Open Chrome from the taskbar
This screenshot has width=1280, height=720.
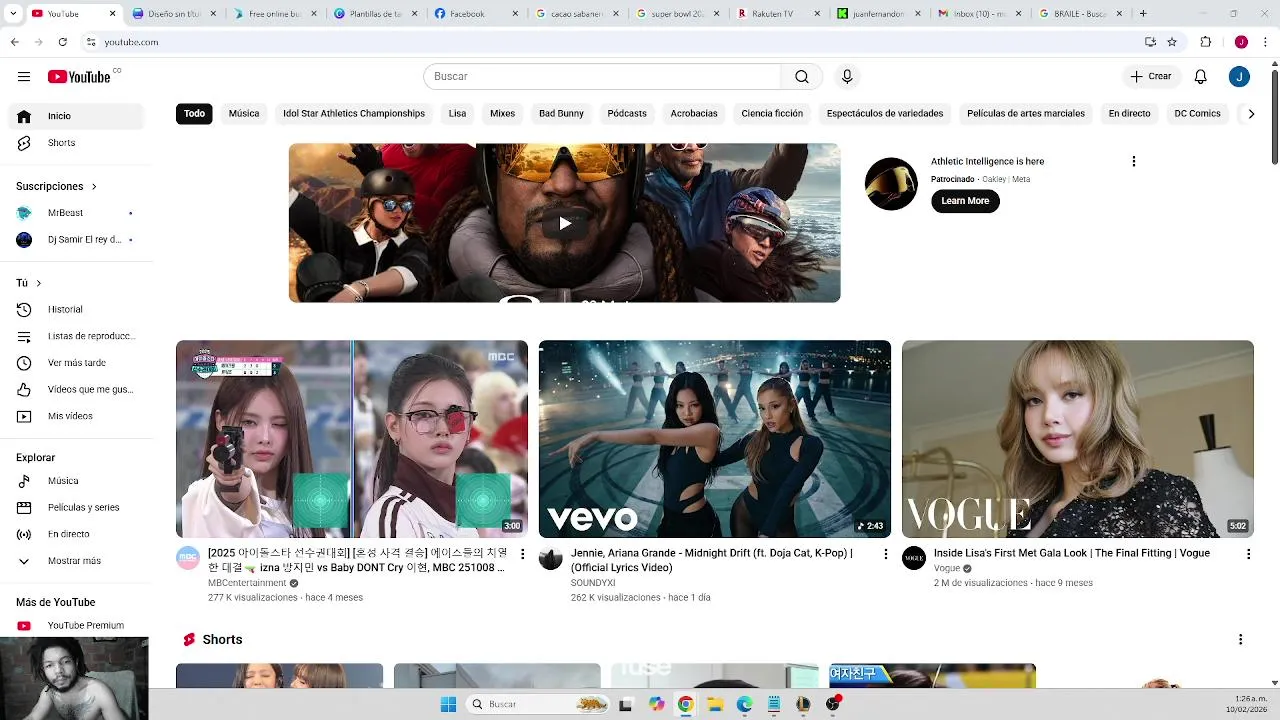685,704
